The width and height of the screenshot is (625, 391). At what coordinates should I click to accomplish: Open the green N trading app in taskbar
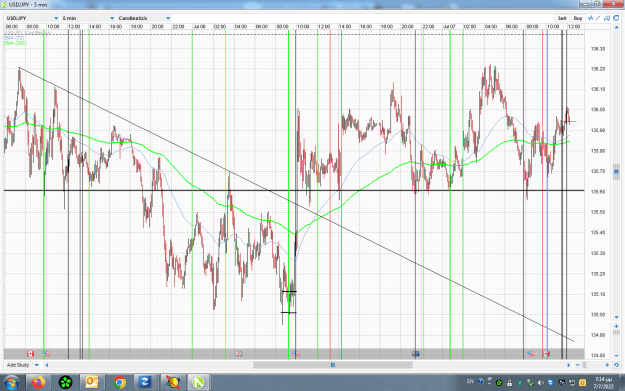tap(199, 383)
